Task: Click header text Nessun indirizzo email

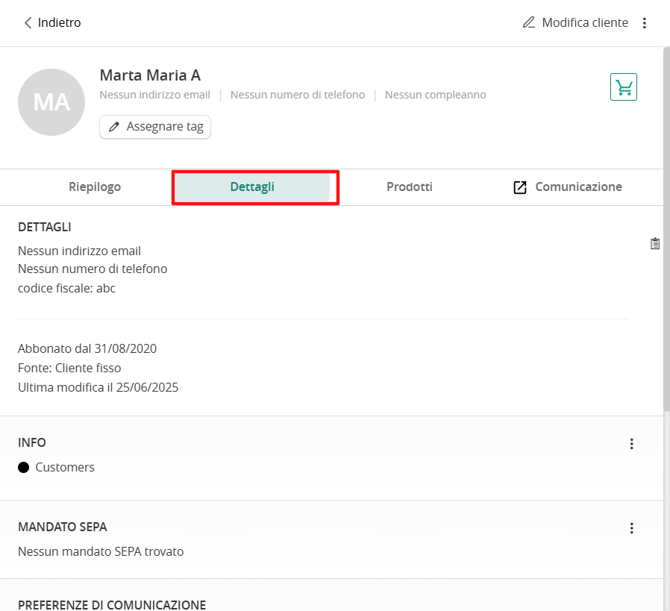Action: (x=155, y=95)
